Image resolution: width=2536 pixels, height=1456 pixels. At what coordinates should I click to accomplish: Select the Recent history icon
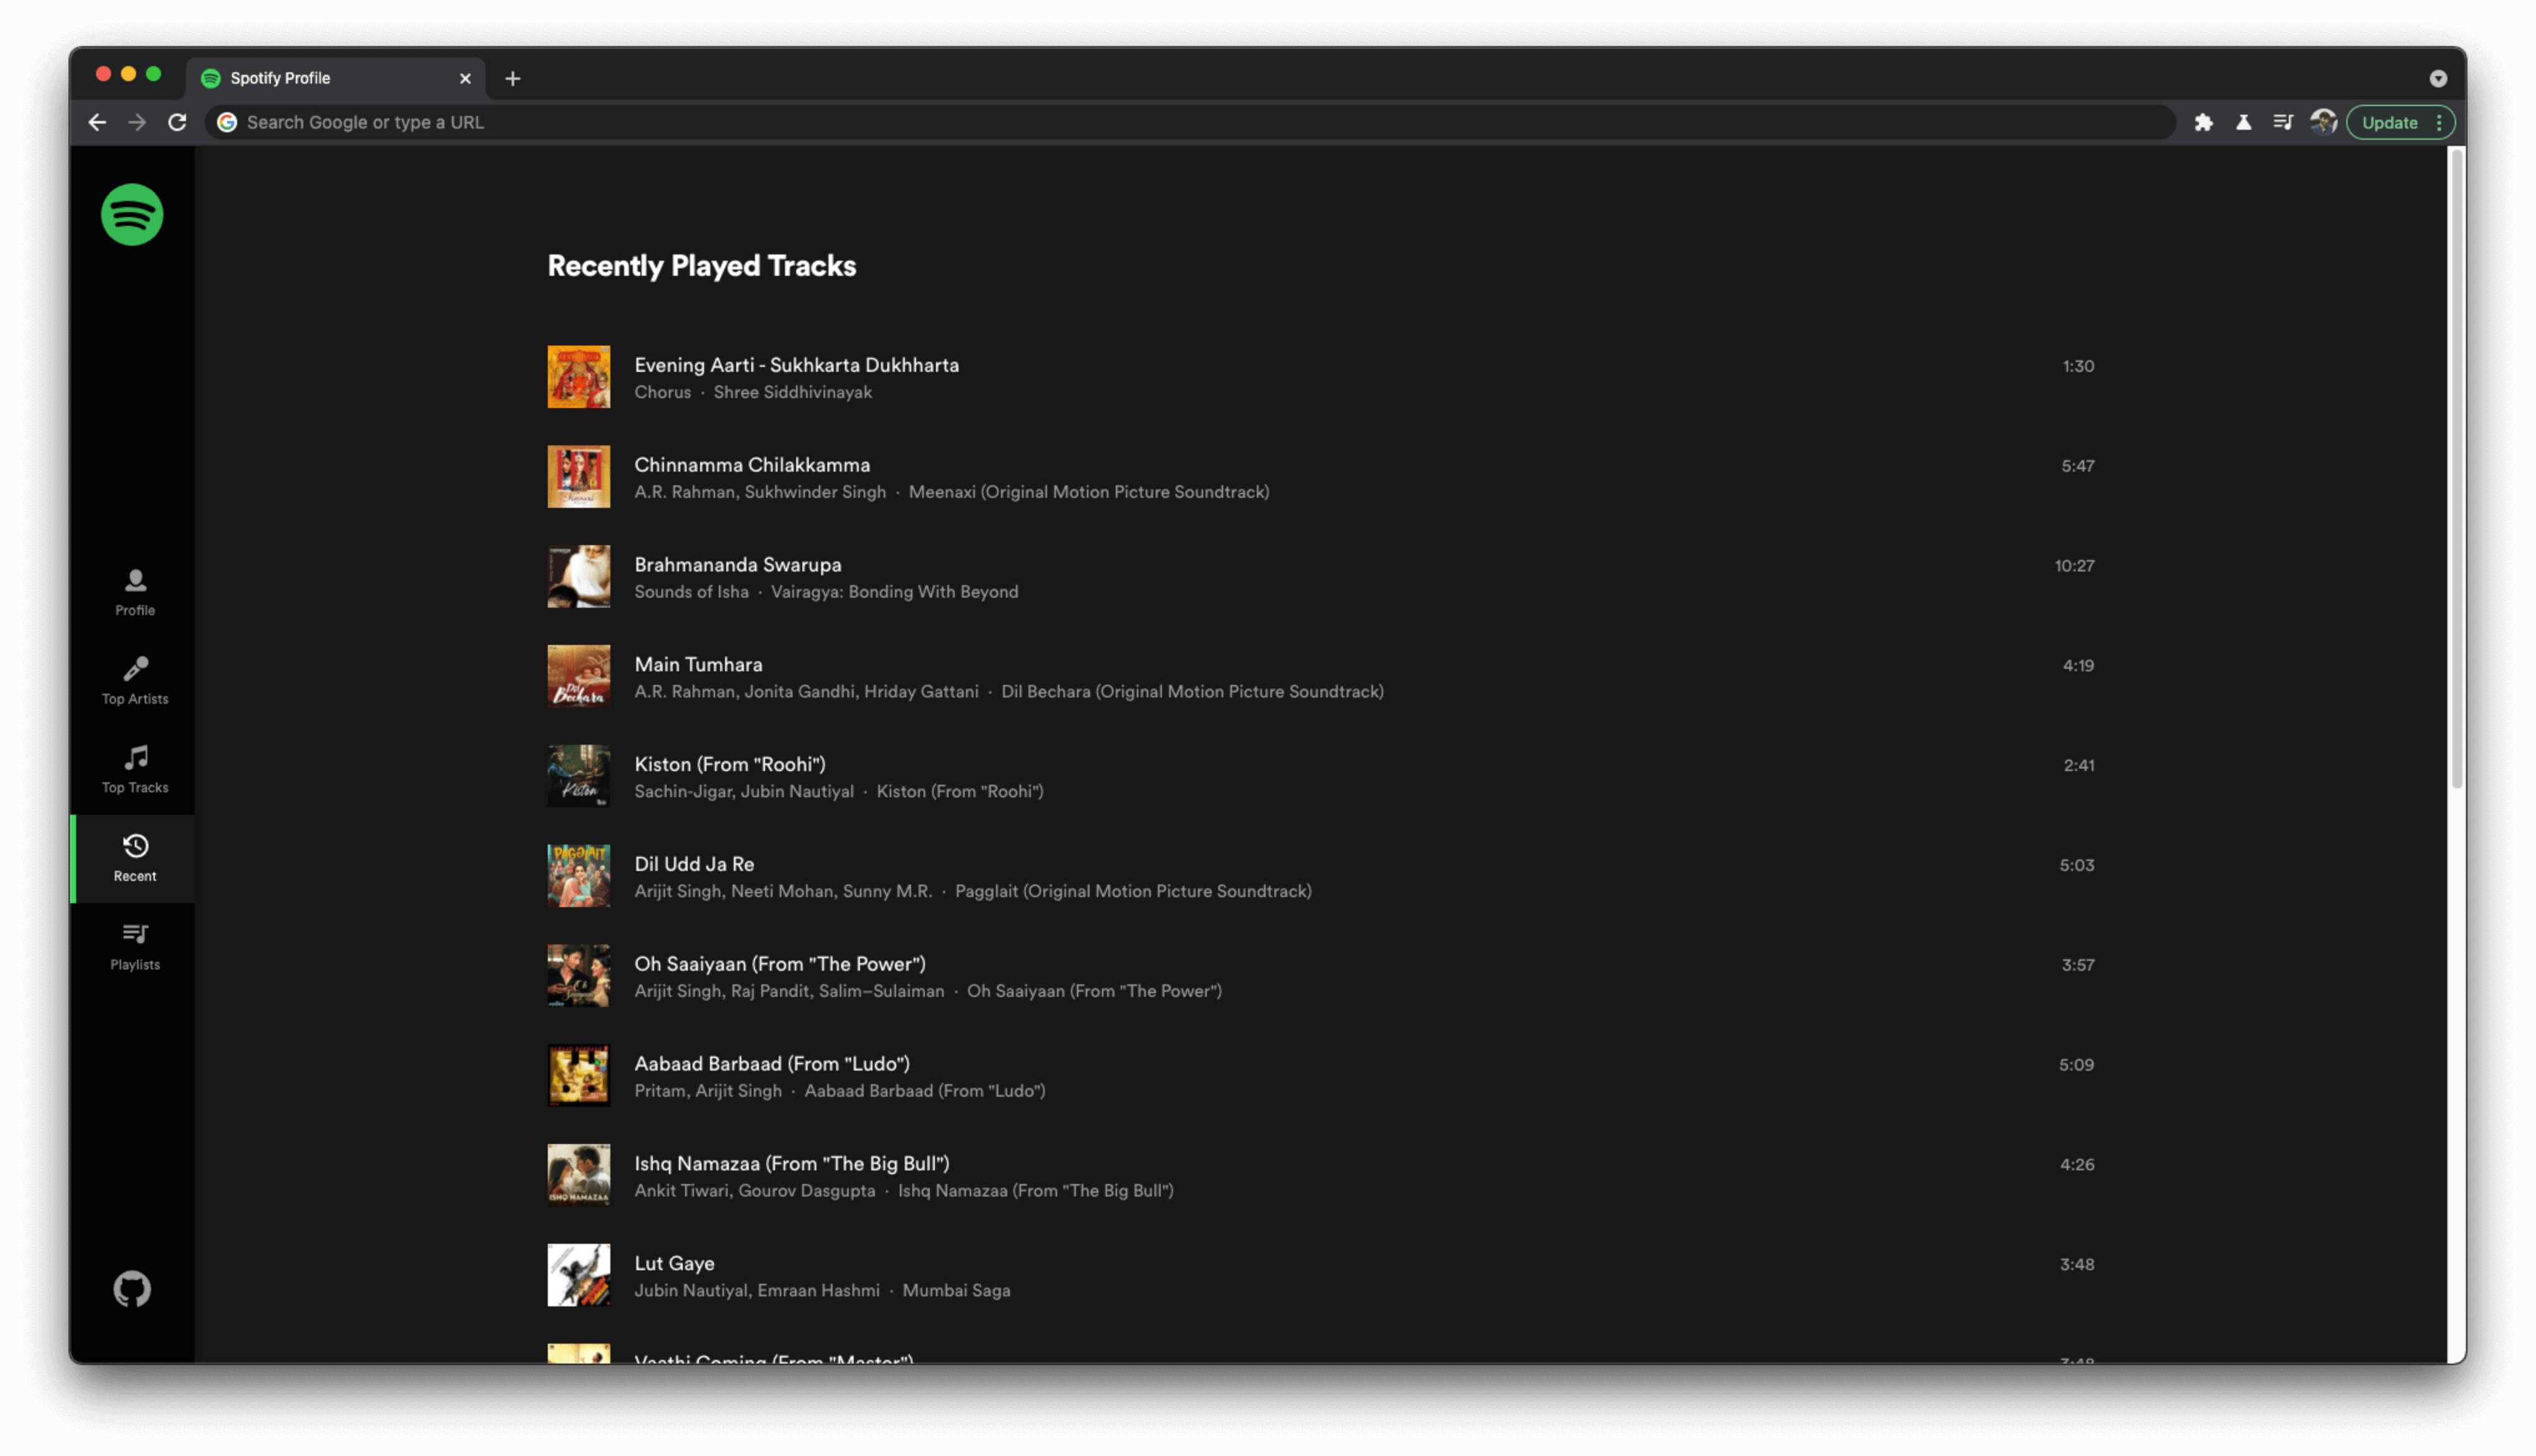pos(135,846)
